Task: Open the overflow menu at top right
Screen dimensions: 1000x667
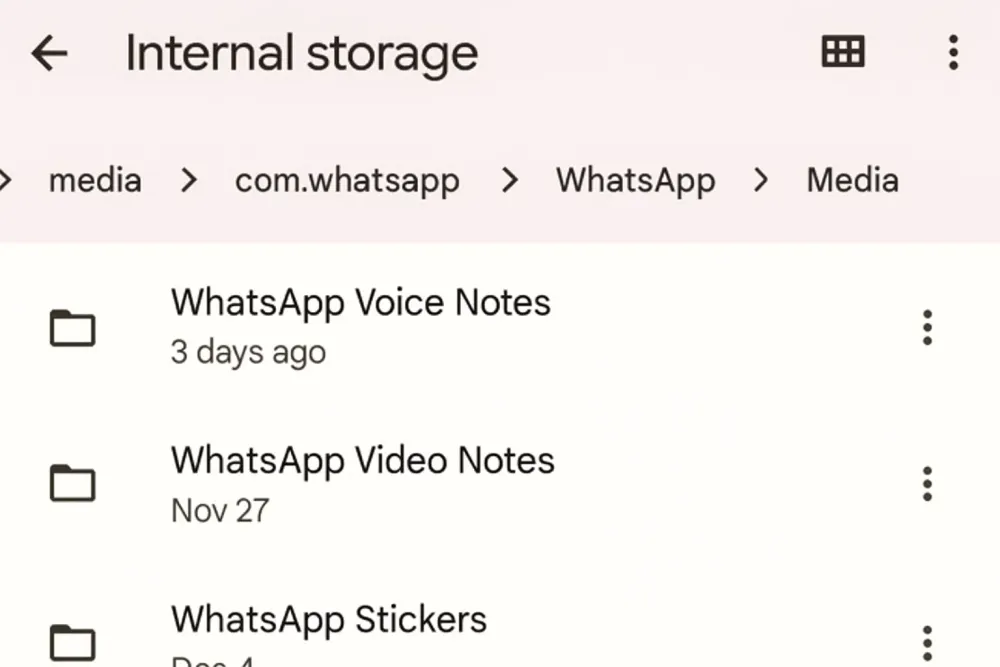Action: tap(953, 52)
